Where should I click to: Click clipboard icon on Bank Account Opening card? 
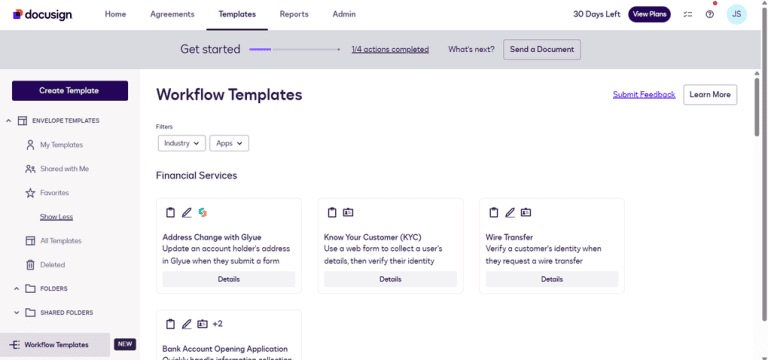coord(170,324)
